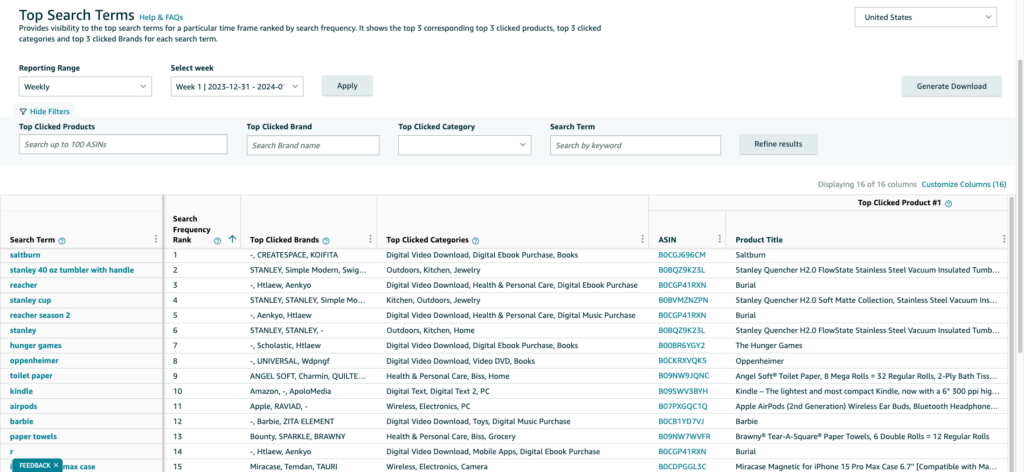This screenshot has height=472, width=1024.
Task: Open the oppenheimer search term
Action: click(34, 360)
